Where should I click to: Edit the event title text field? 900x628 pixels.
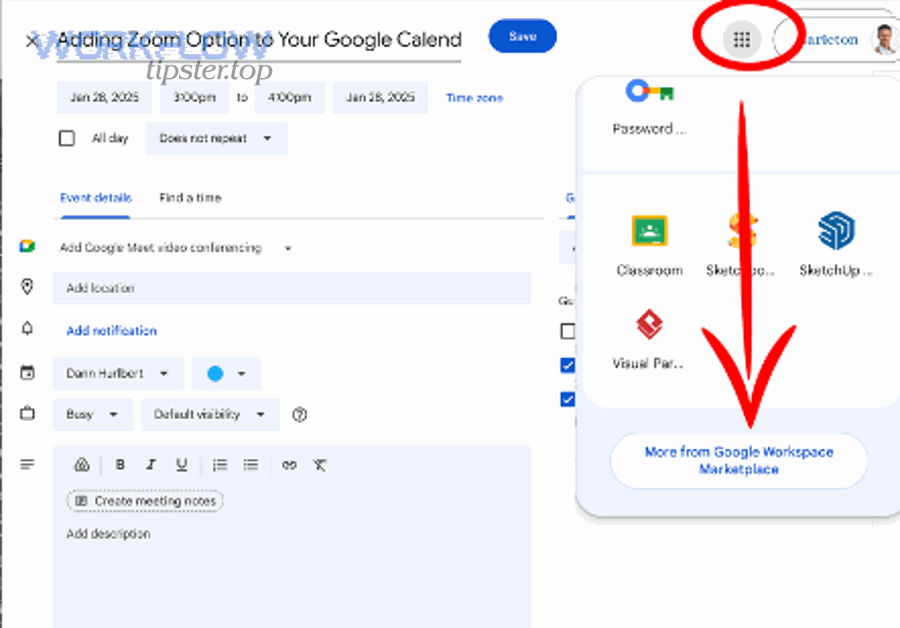[x=259, y=40]
